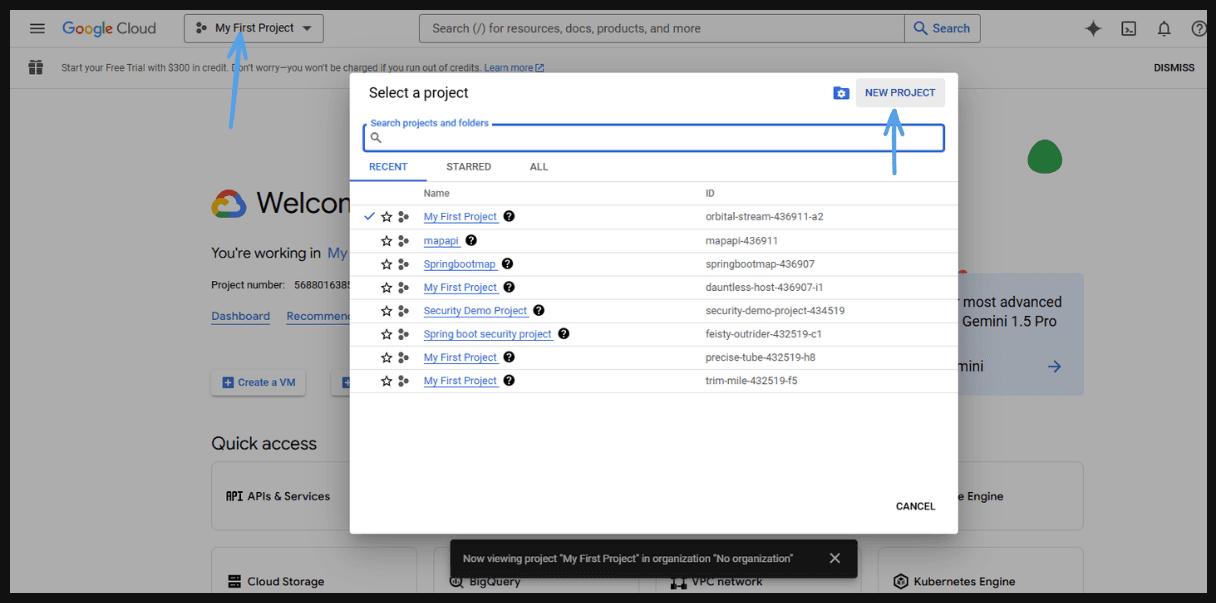Click the project type icon in the Springbootmap row
Viewport: 1216px width, 603px height.
pos(403,264)
